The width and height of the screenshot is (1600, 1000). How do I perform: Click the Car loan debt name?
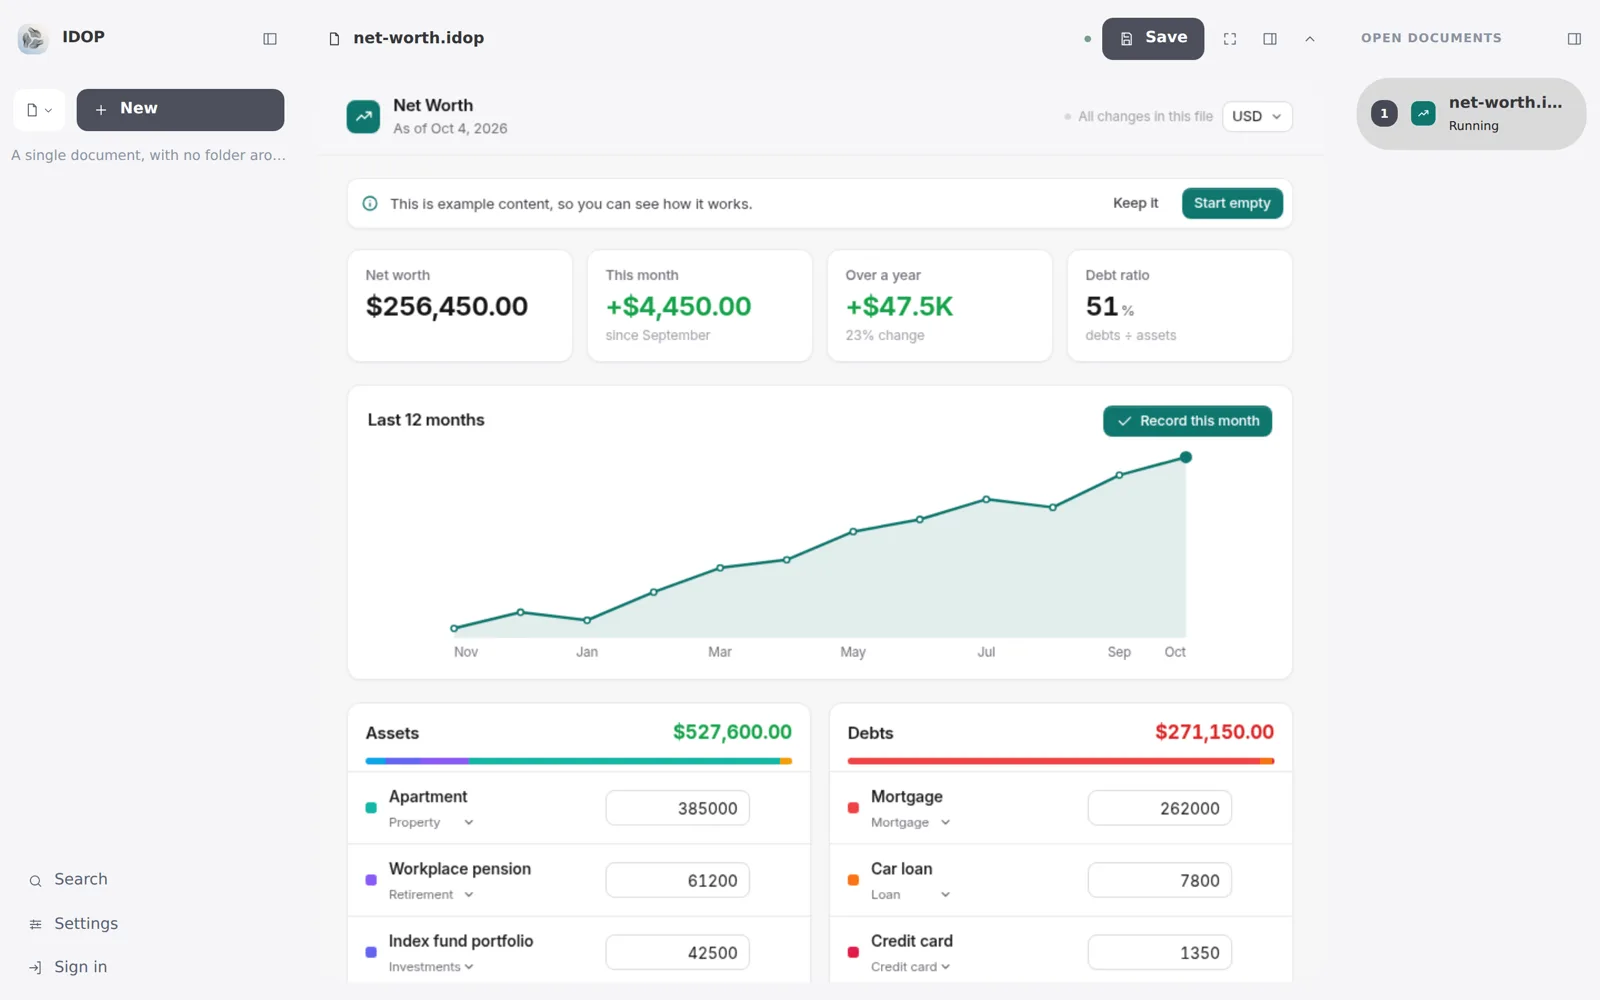coord(901,869)
